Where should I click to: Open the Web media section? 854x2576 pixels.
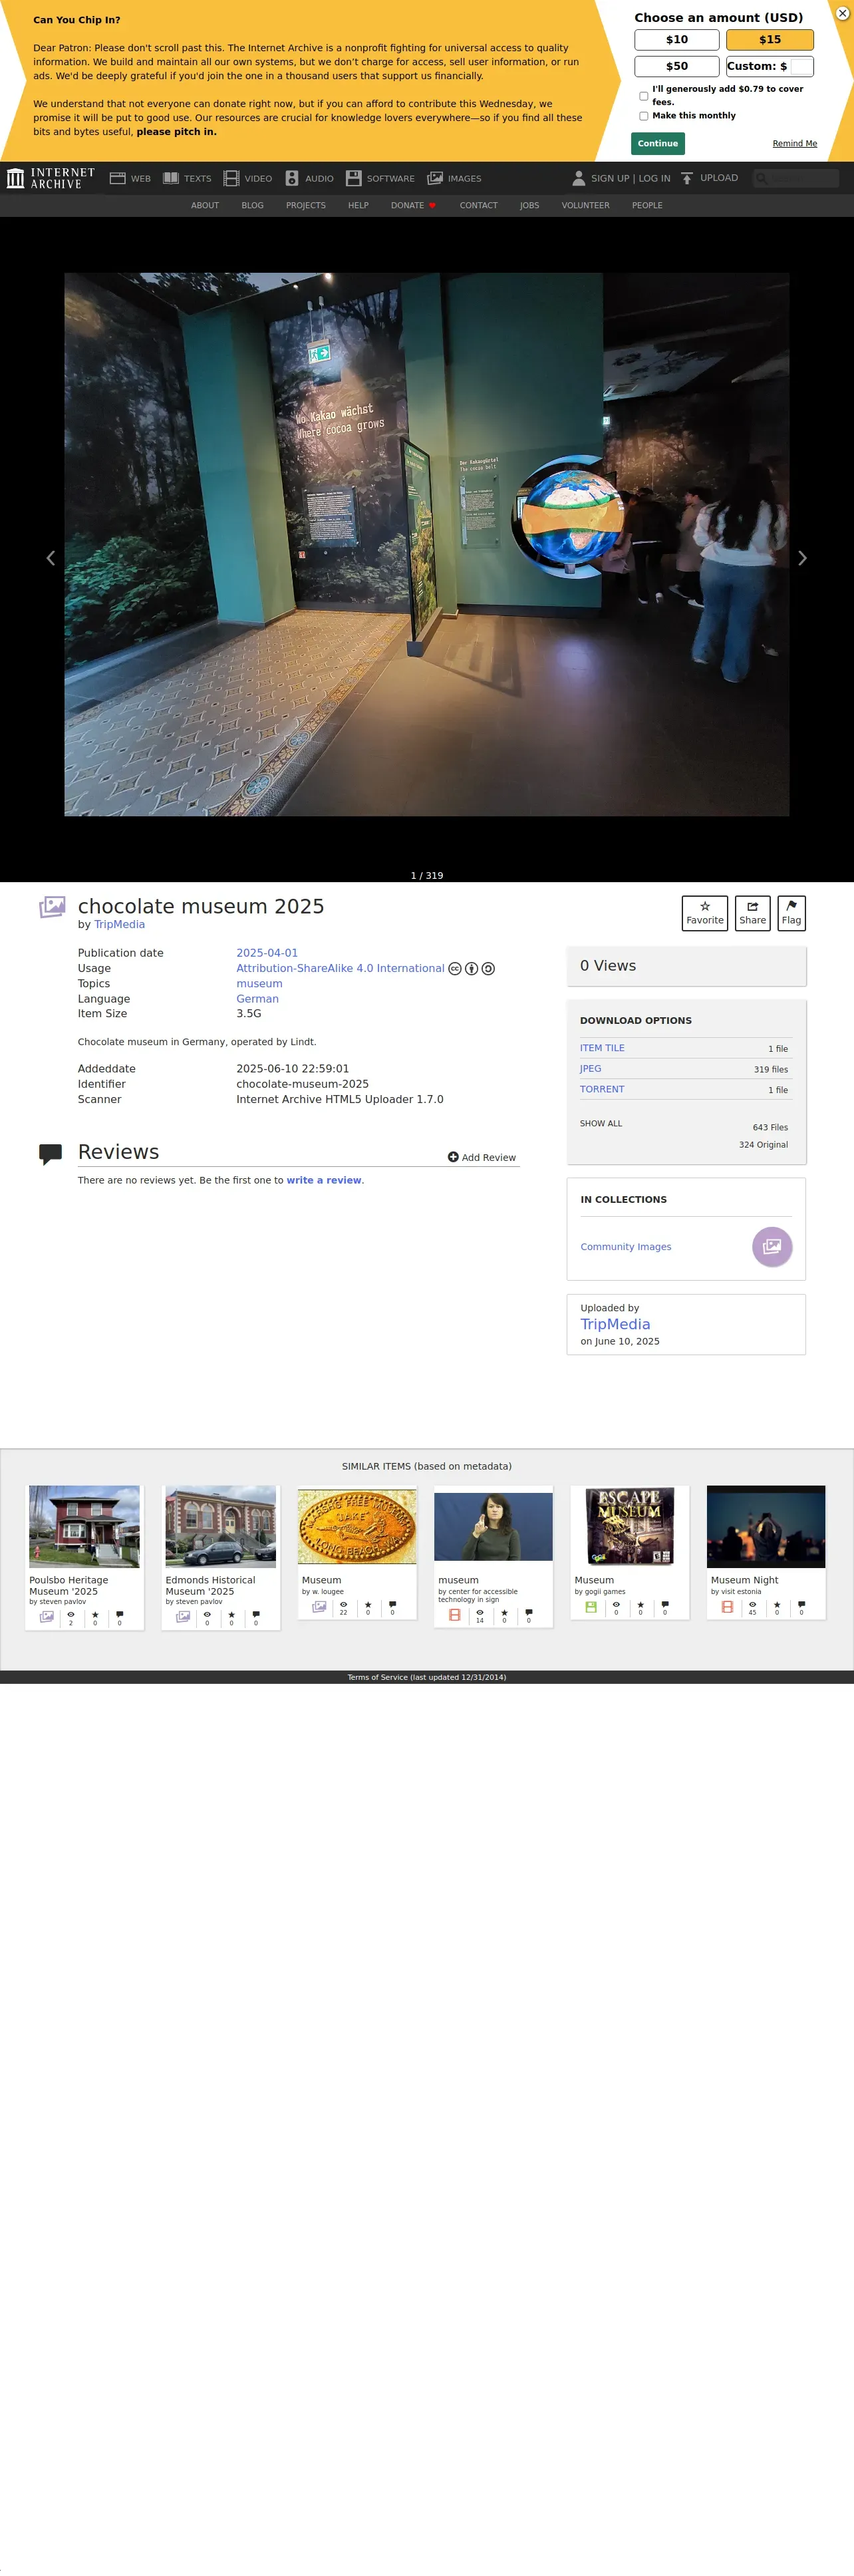pos(130,178)
